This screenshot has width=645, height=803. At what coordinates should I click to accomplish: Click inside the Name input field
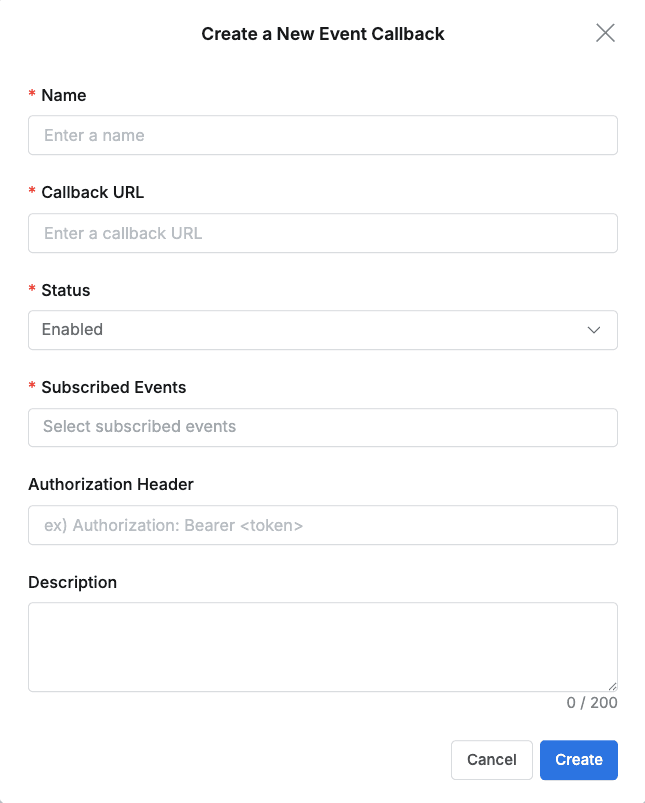(x=322, y=135)
